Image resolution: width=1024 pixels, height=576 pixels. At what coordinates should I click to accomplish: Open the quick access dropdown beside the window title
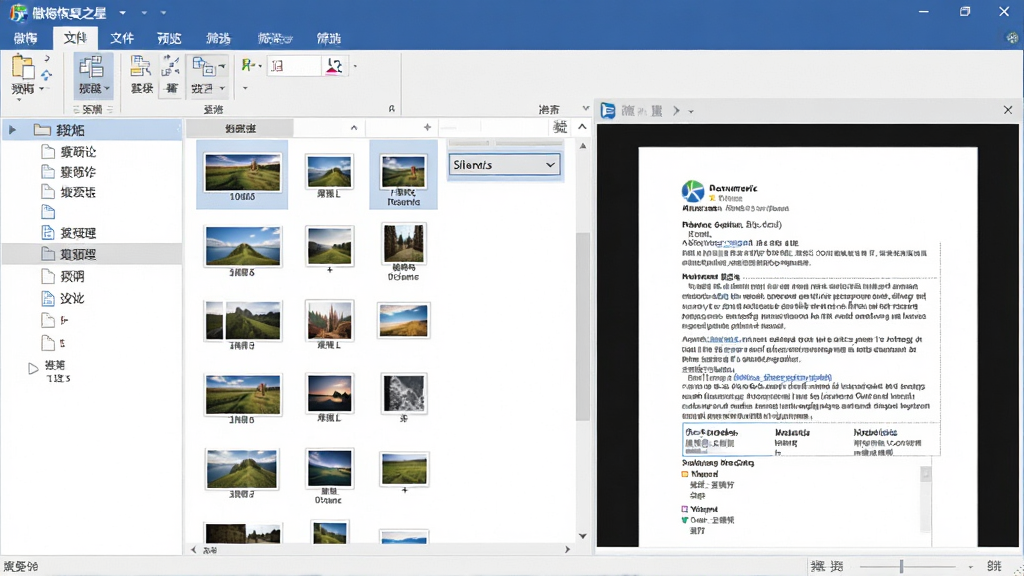[x=122, y=12]
